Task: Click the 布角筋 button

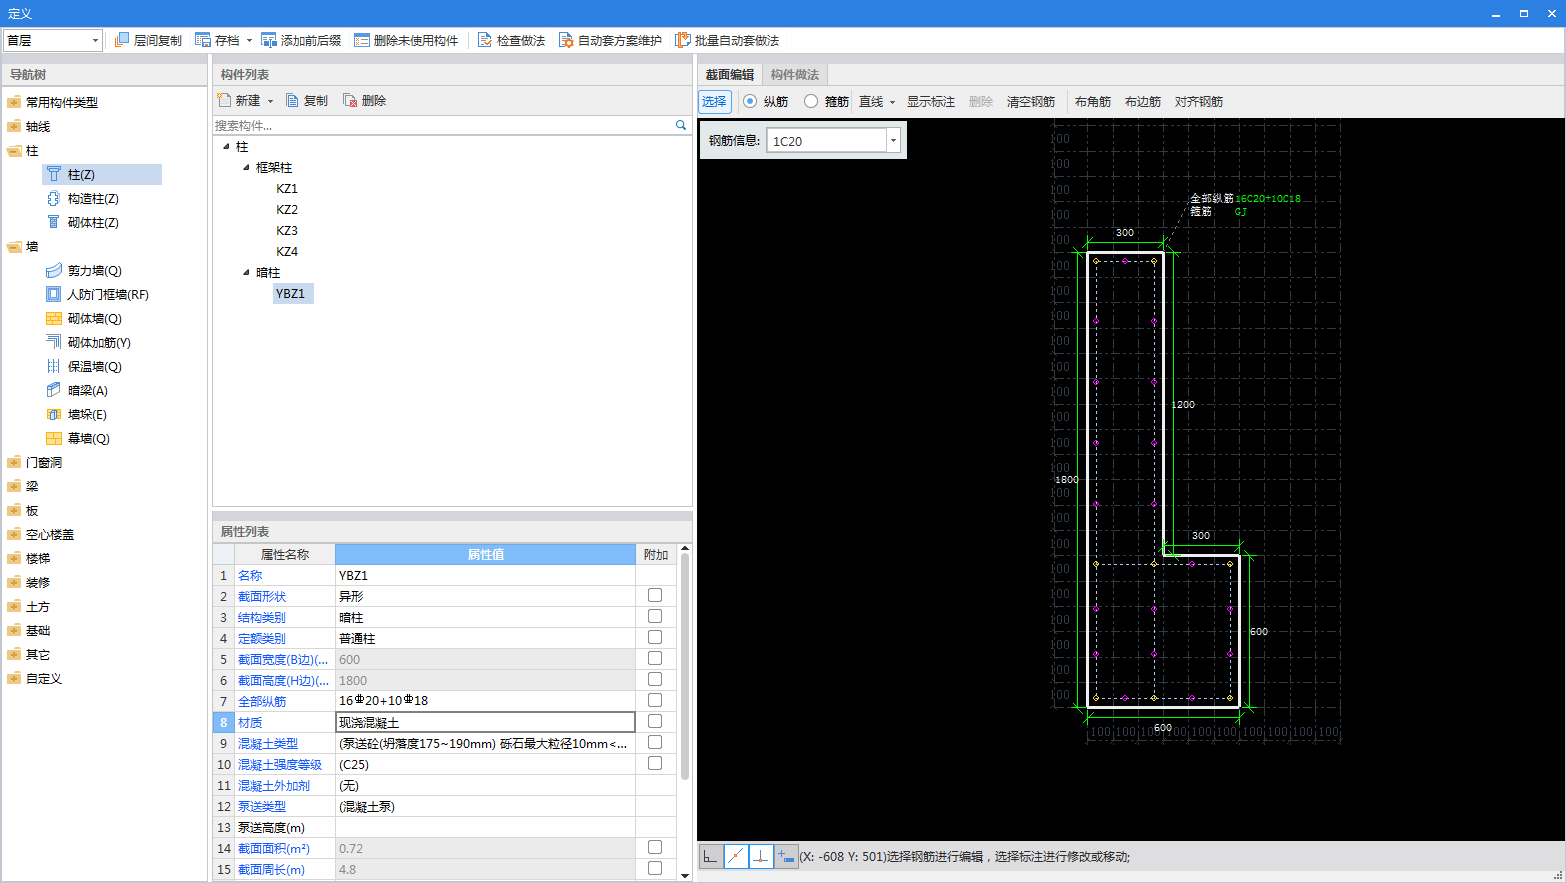Action: tap(1093, 102)
